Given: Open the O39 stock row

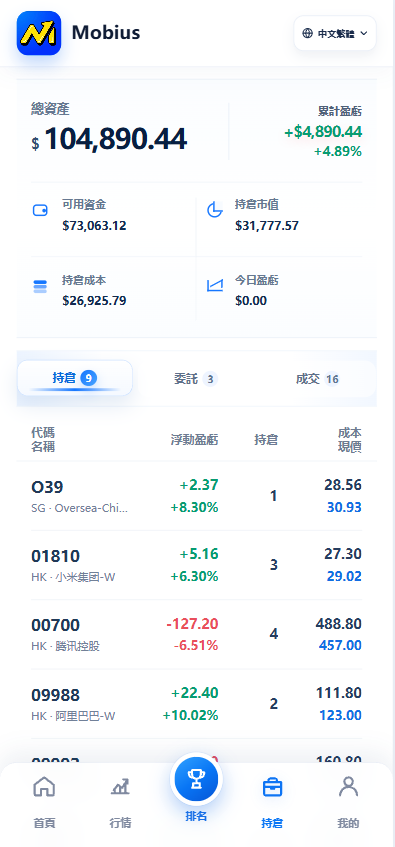Looking at the screenshot, I should pos(197,496).
